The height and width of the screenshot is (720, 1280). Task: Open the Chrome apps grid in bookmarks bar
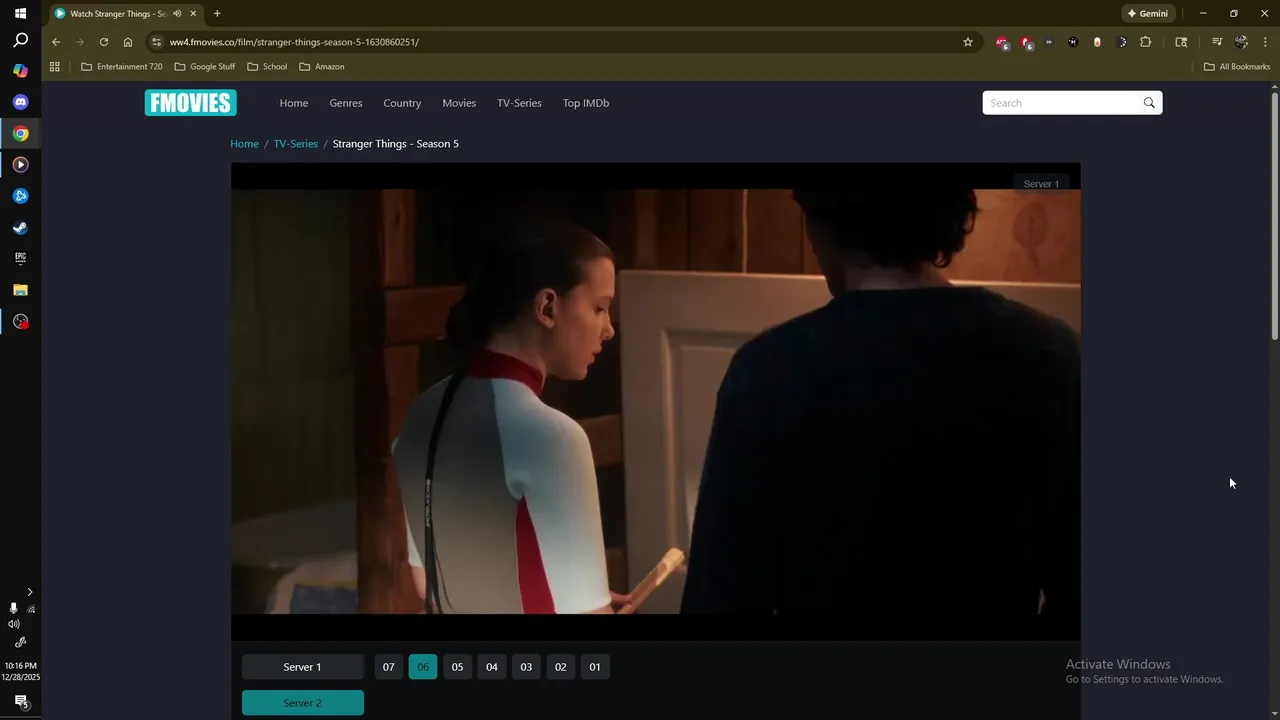(x=55, y=67)
